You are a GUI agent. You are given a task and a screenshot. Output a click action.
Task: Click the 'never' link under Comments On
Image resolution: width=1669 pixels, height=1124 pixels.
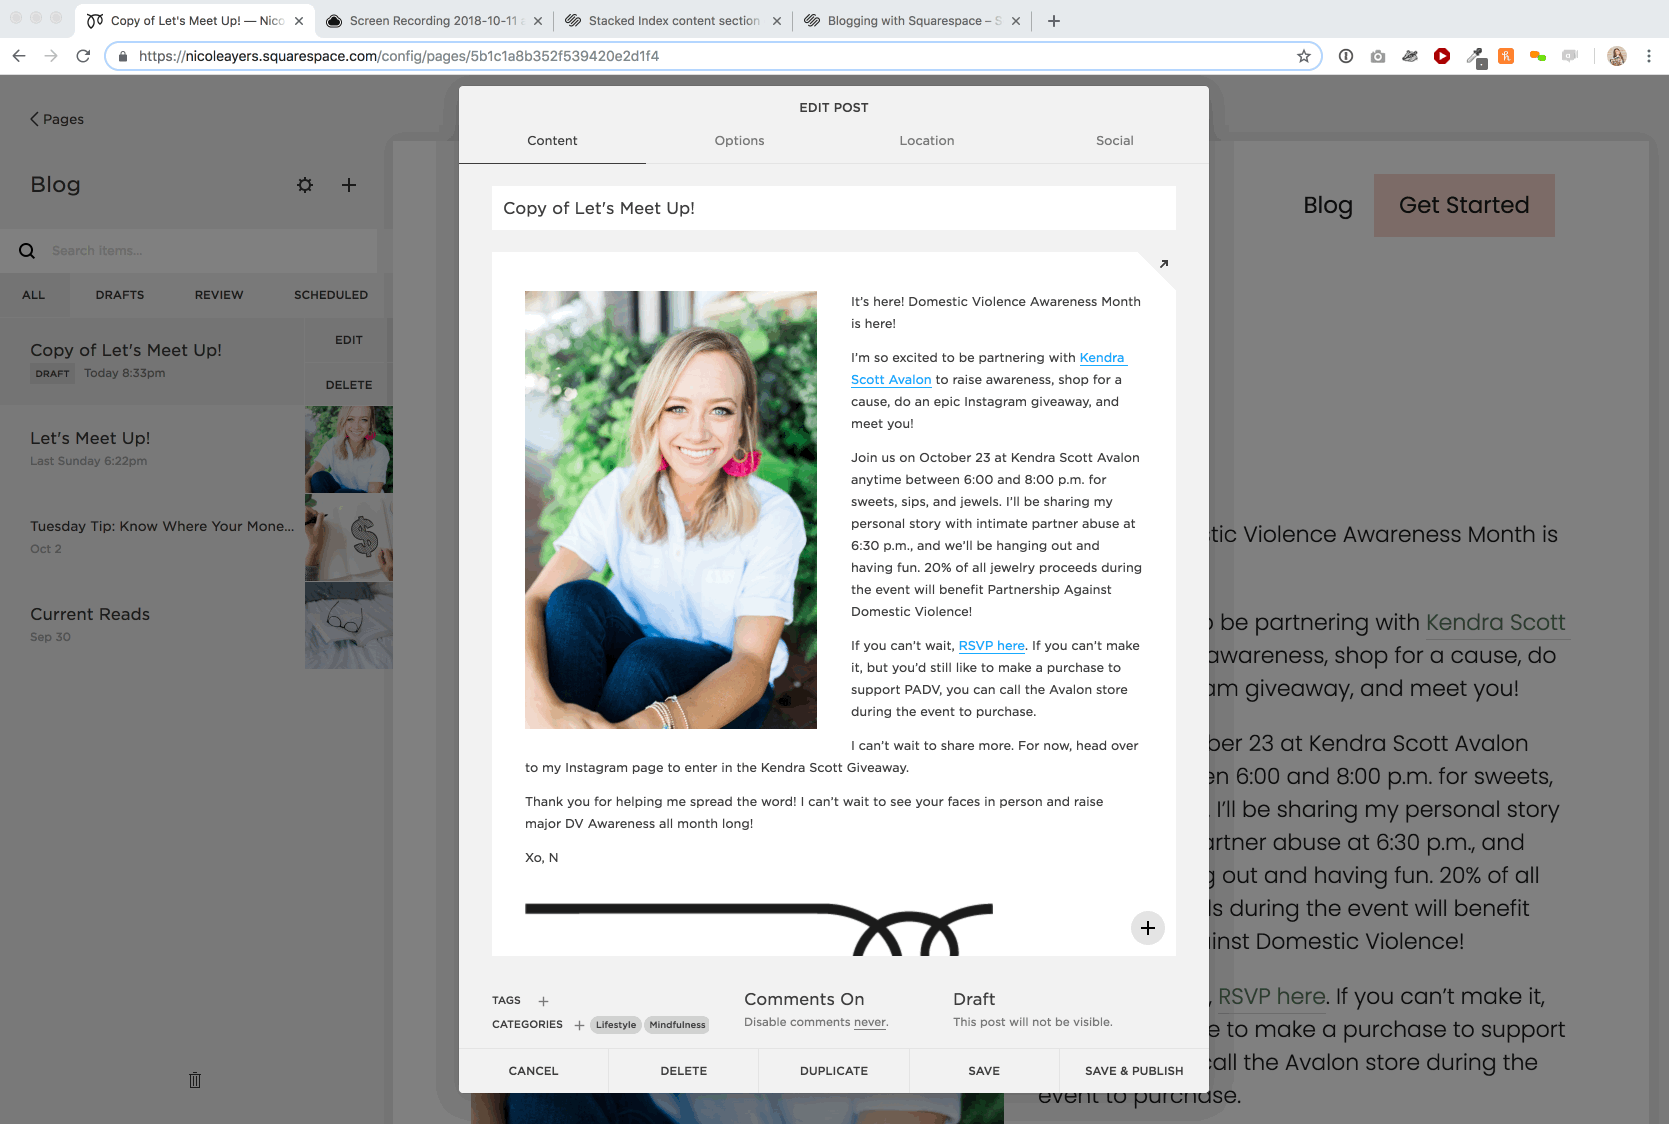point(870,1022)
